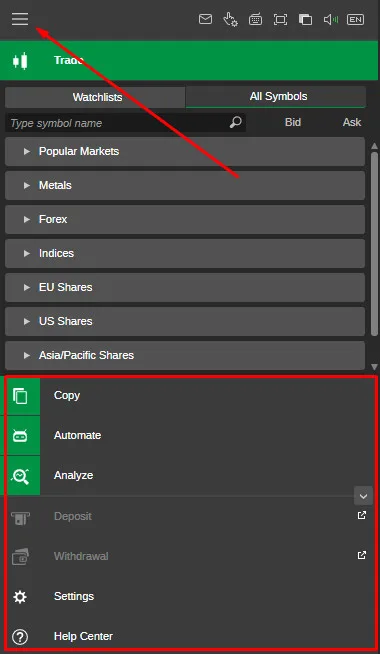
Task: Open the layout windows icon
Action: pos(305,20)
